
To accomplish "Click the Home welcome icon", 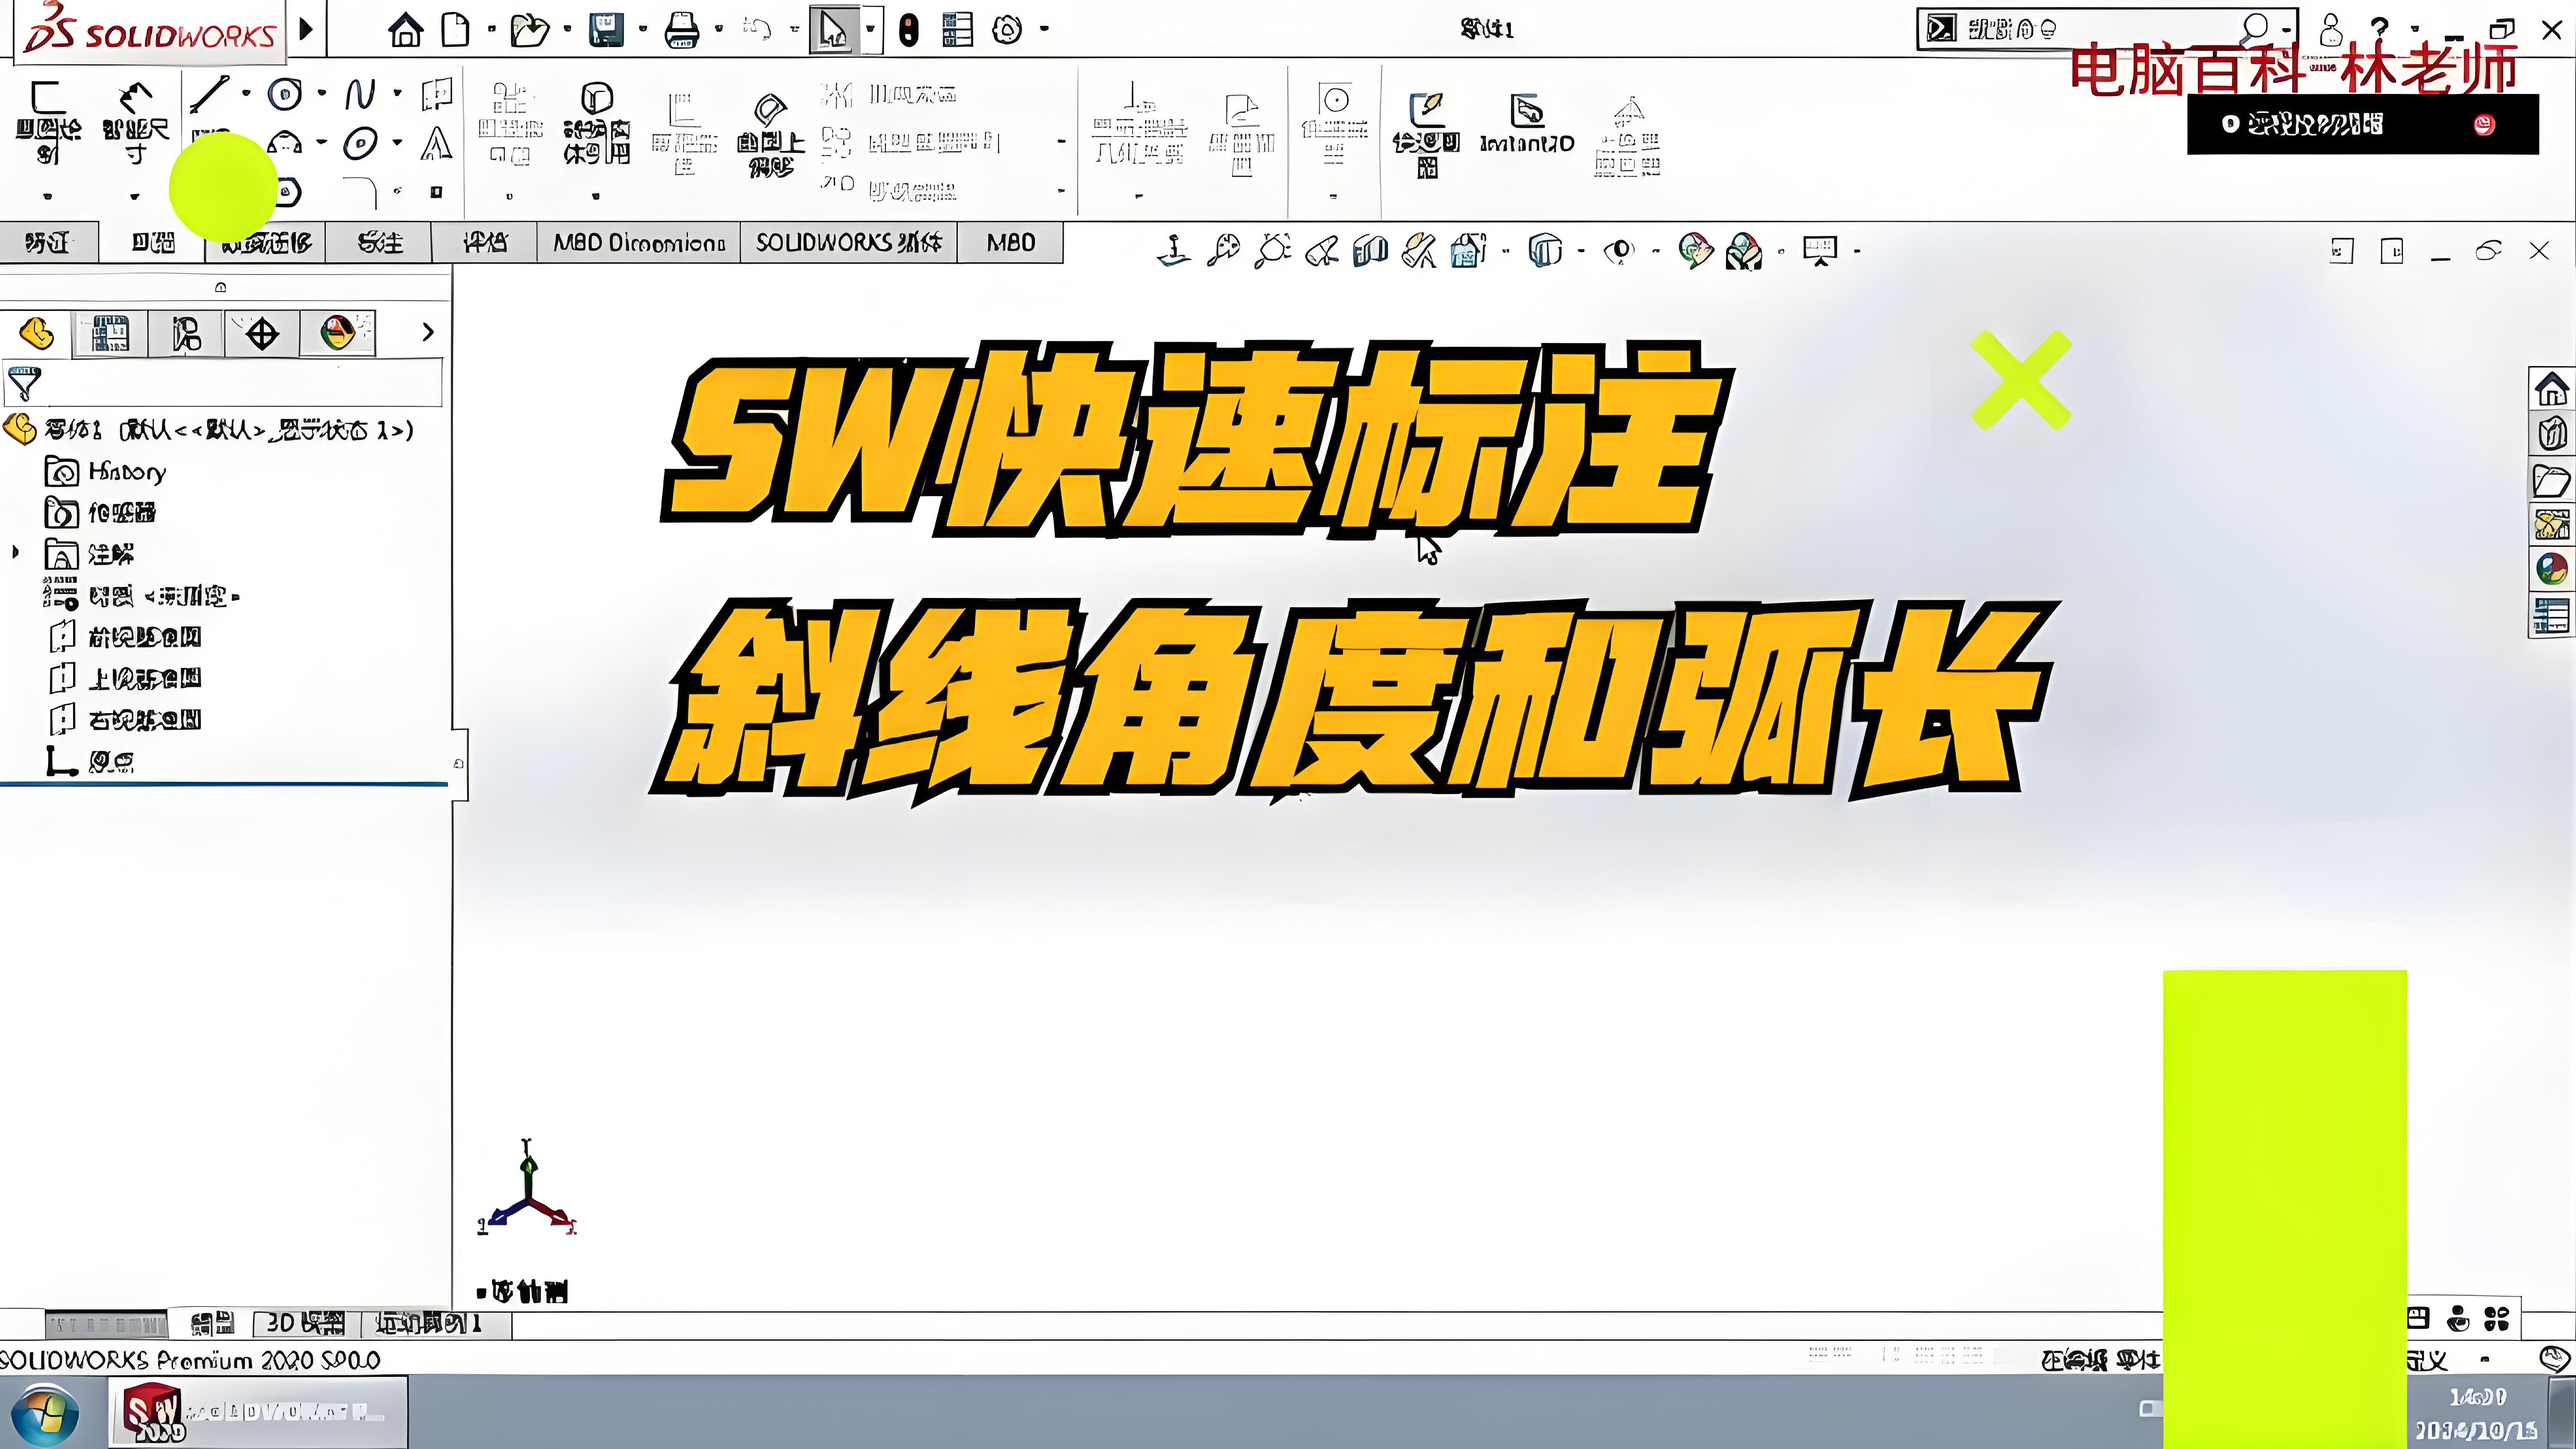I will [405, 30].
